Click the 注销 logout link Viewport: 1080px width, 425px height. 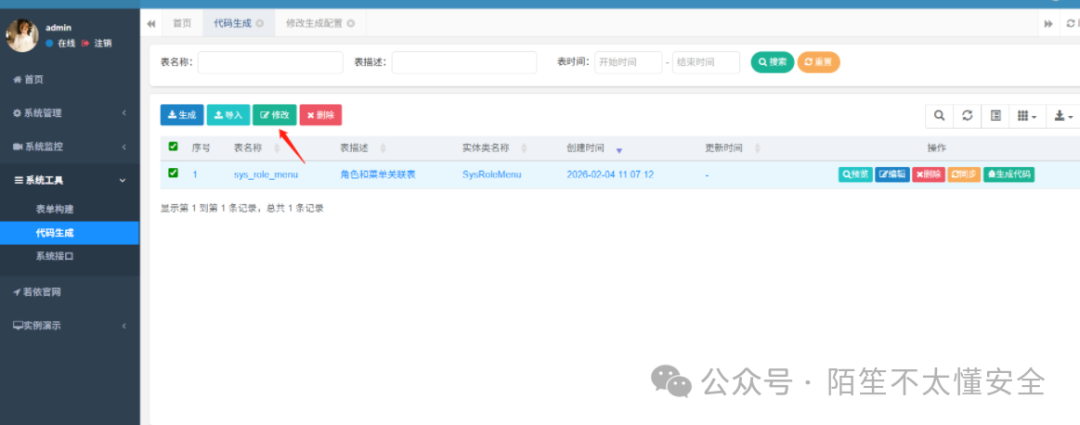[x=96, y=43]
